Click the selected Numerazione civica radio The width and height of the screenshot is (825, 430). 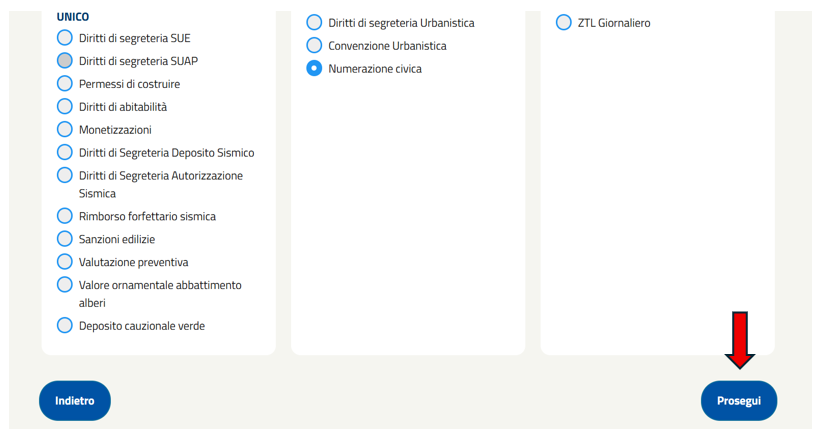coord(314,68)
